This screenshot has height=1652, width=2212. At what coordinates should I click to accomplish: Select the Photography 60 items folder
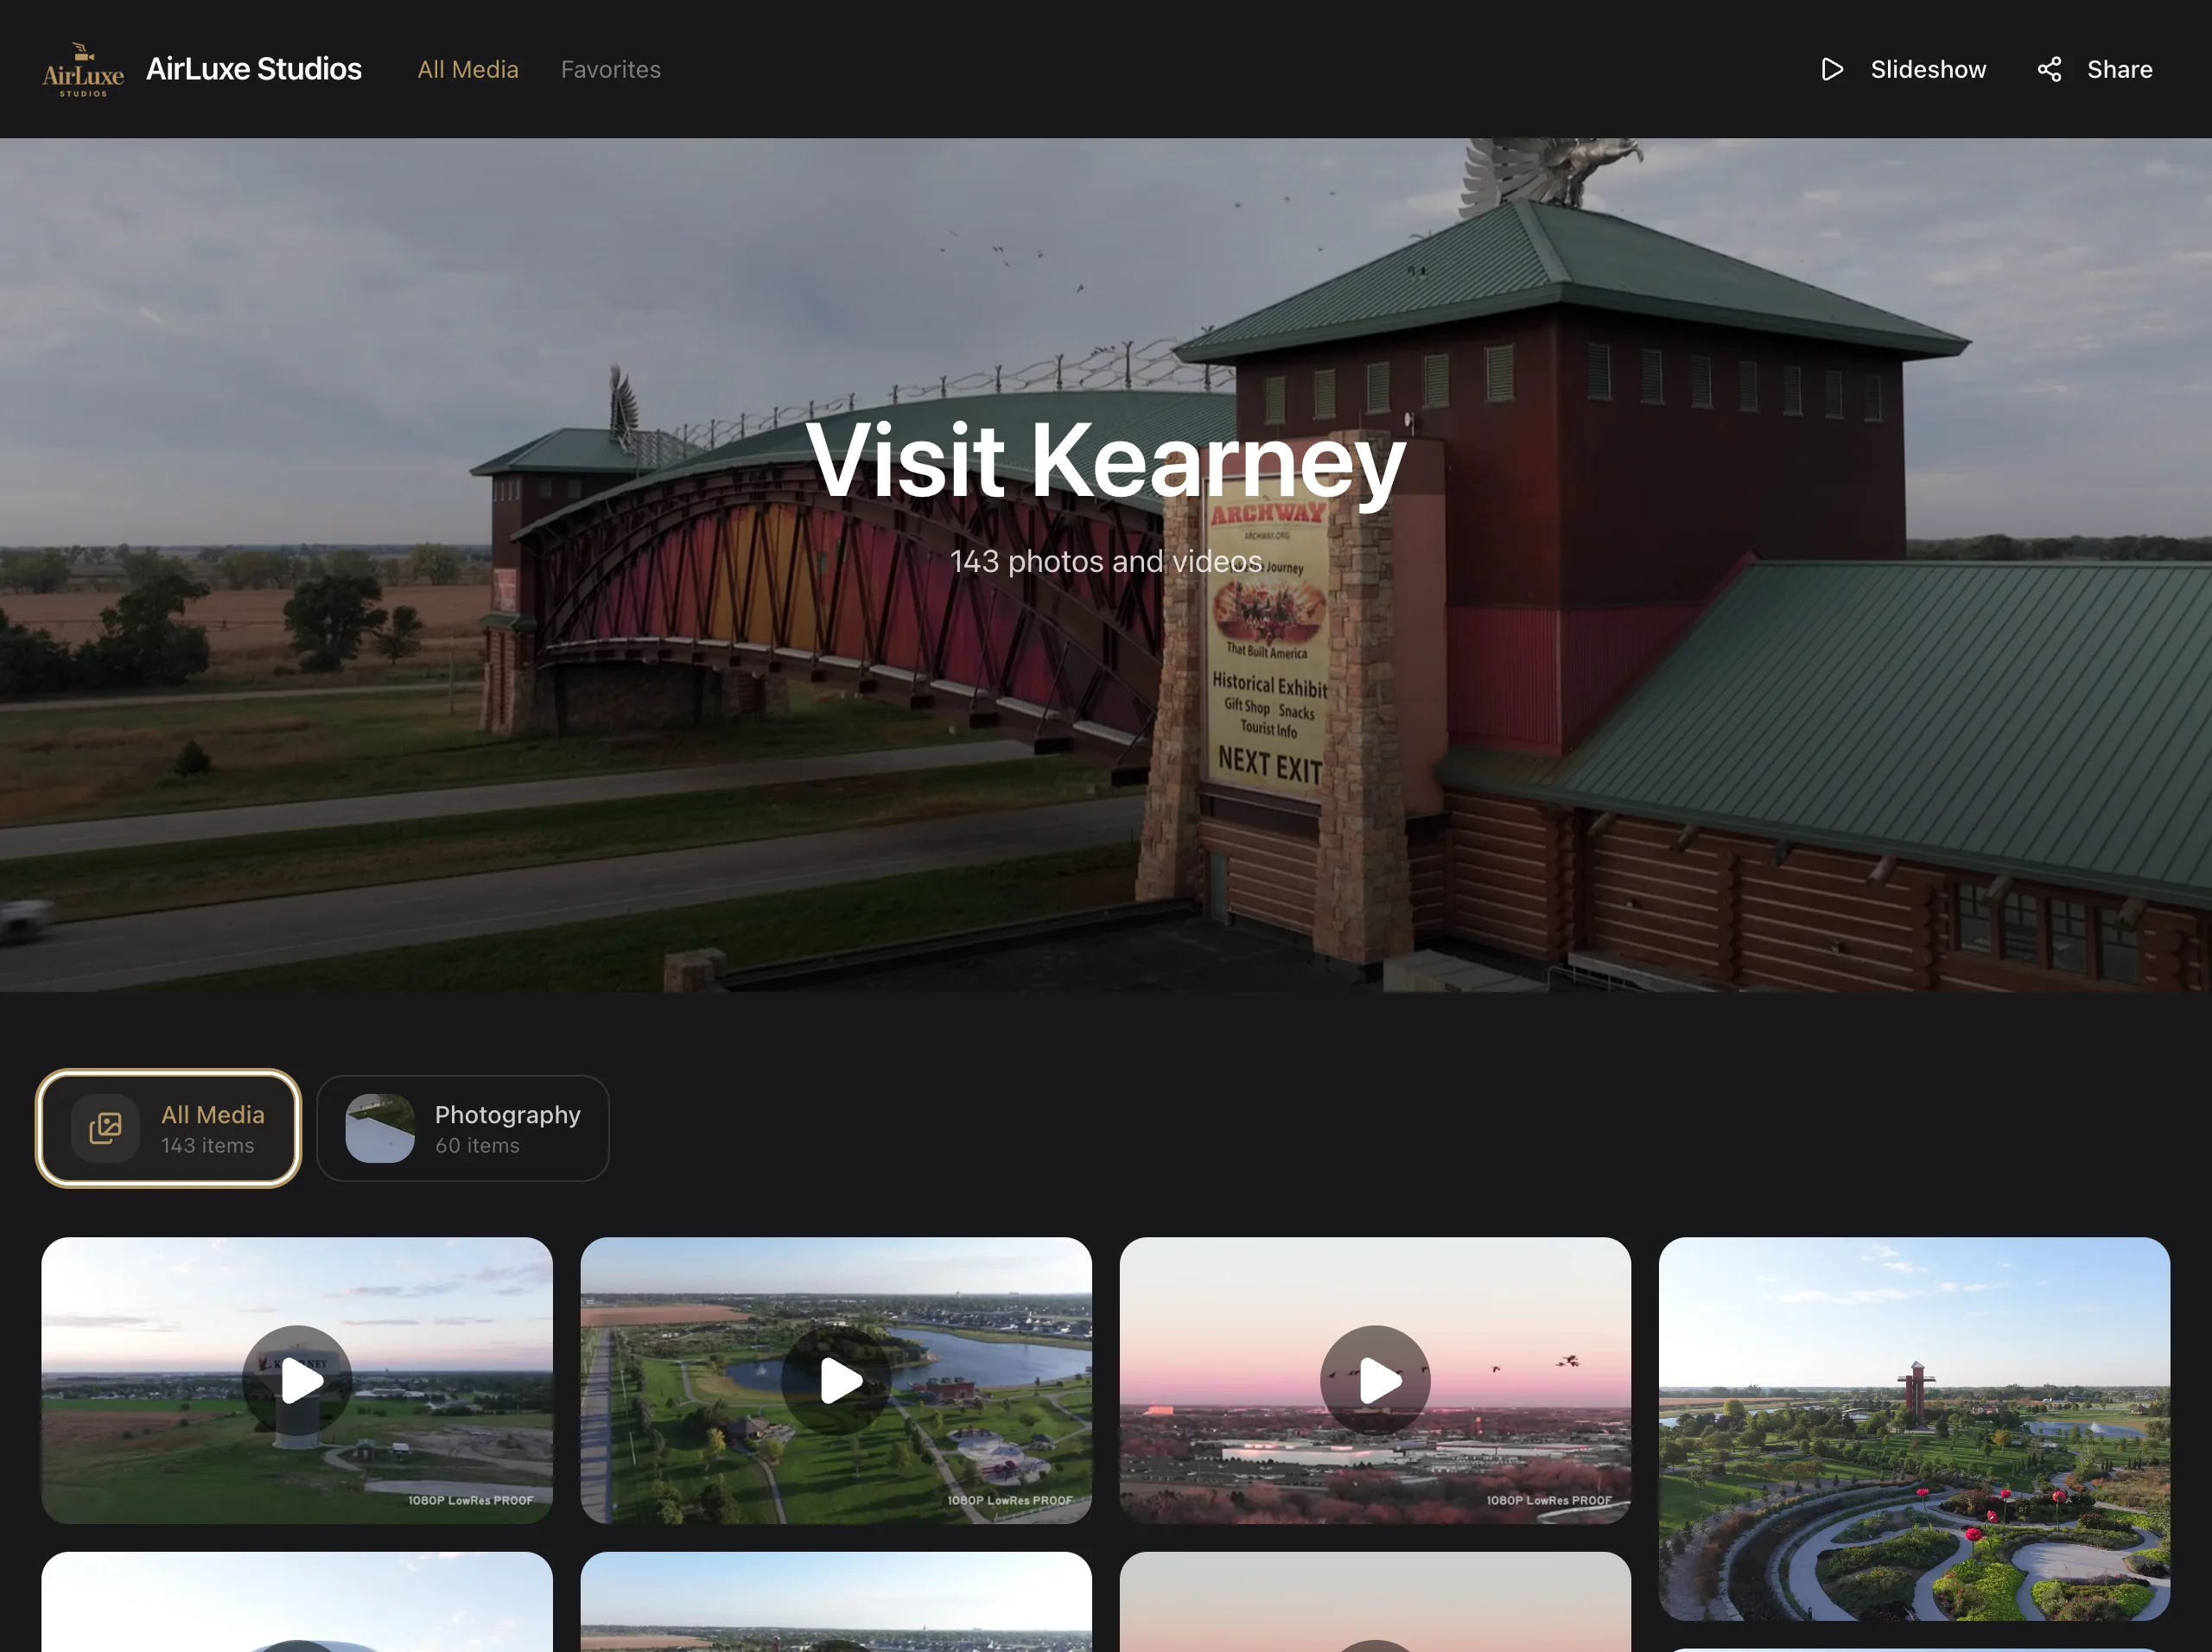pyautogui.click(x=463, y=1128)
